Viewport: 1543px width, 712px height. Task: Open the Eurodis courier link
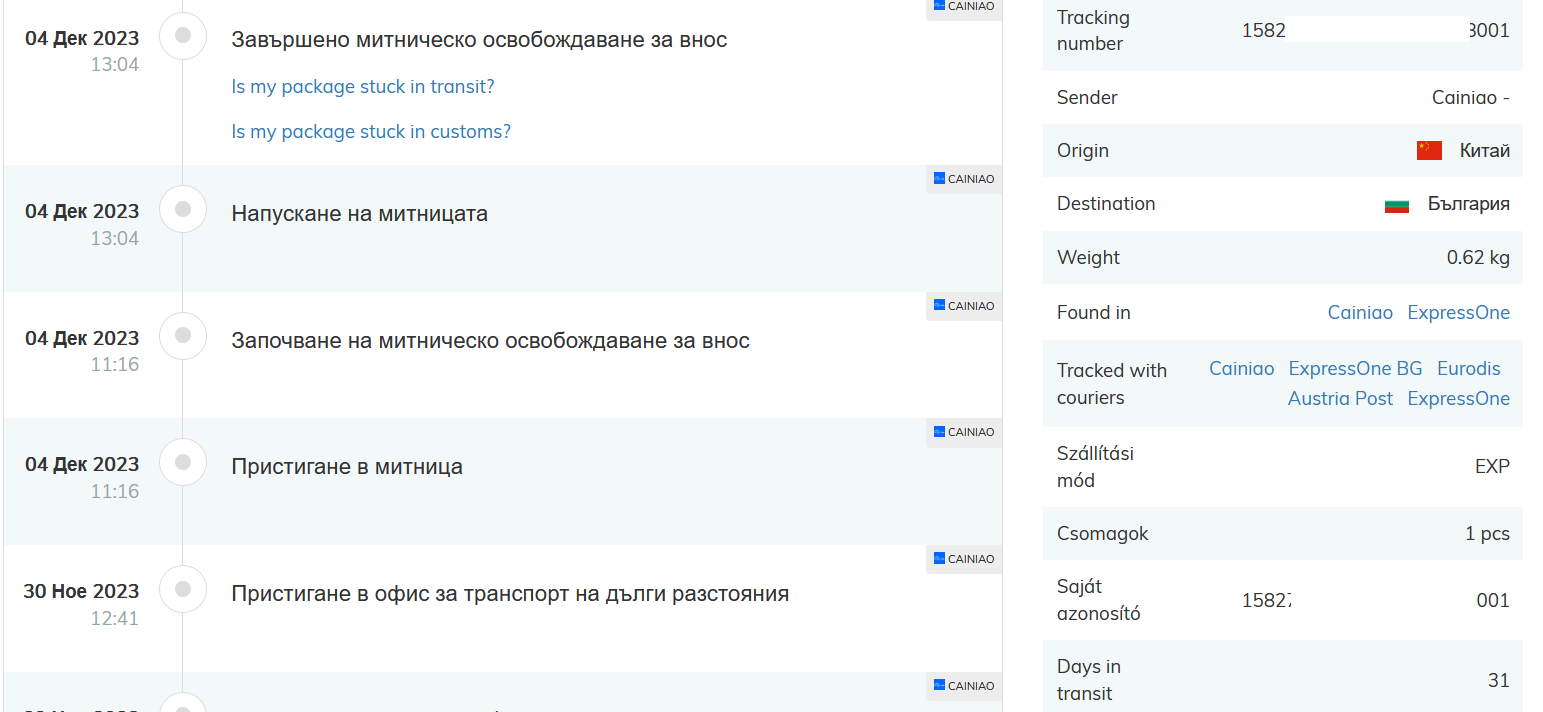(1469, 369)
